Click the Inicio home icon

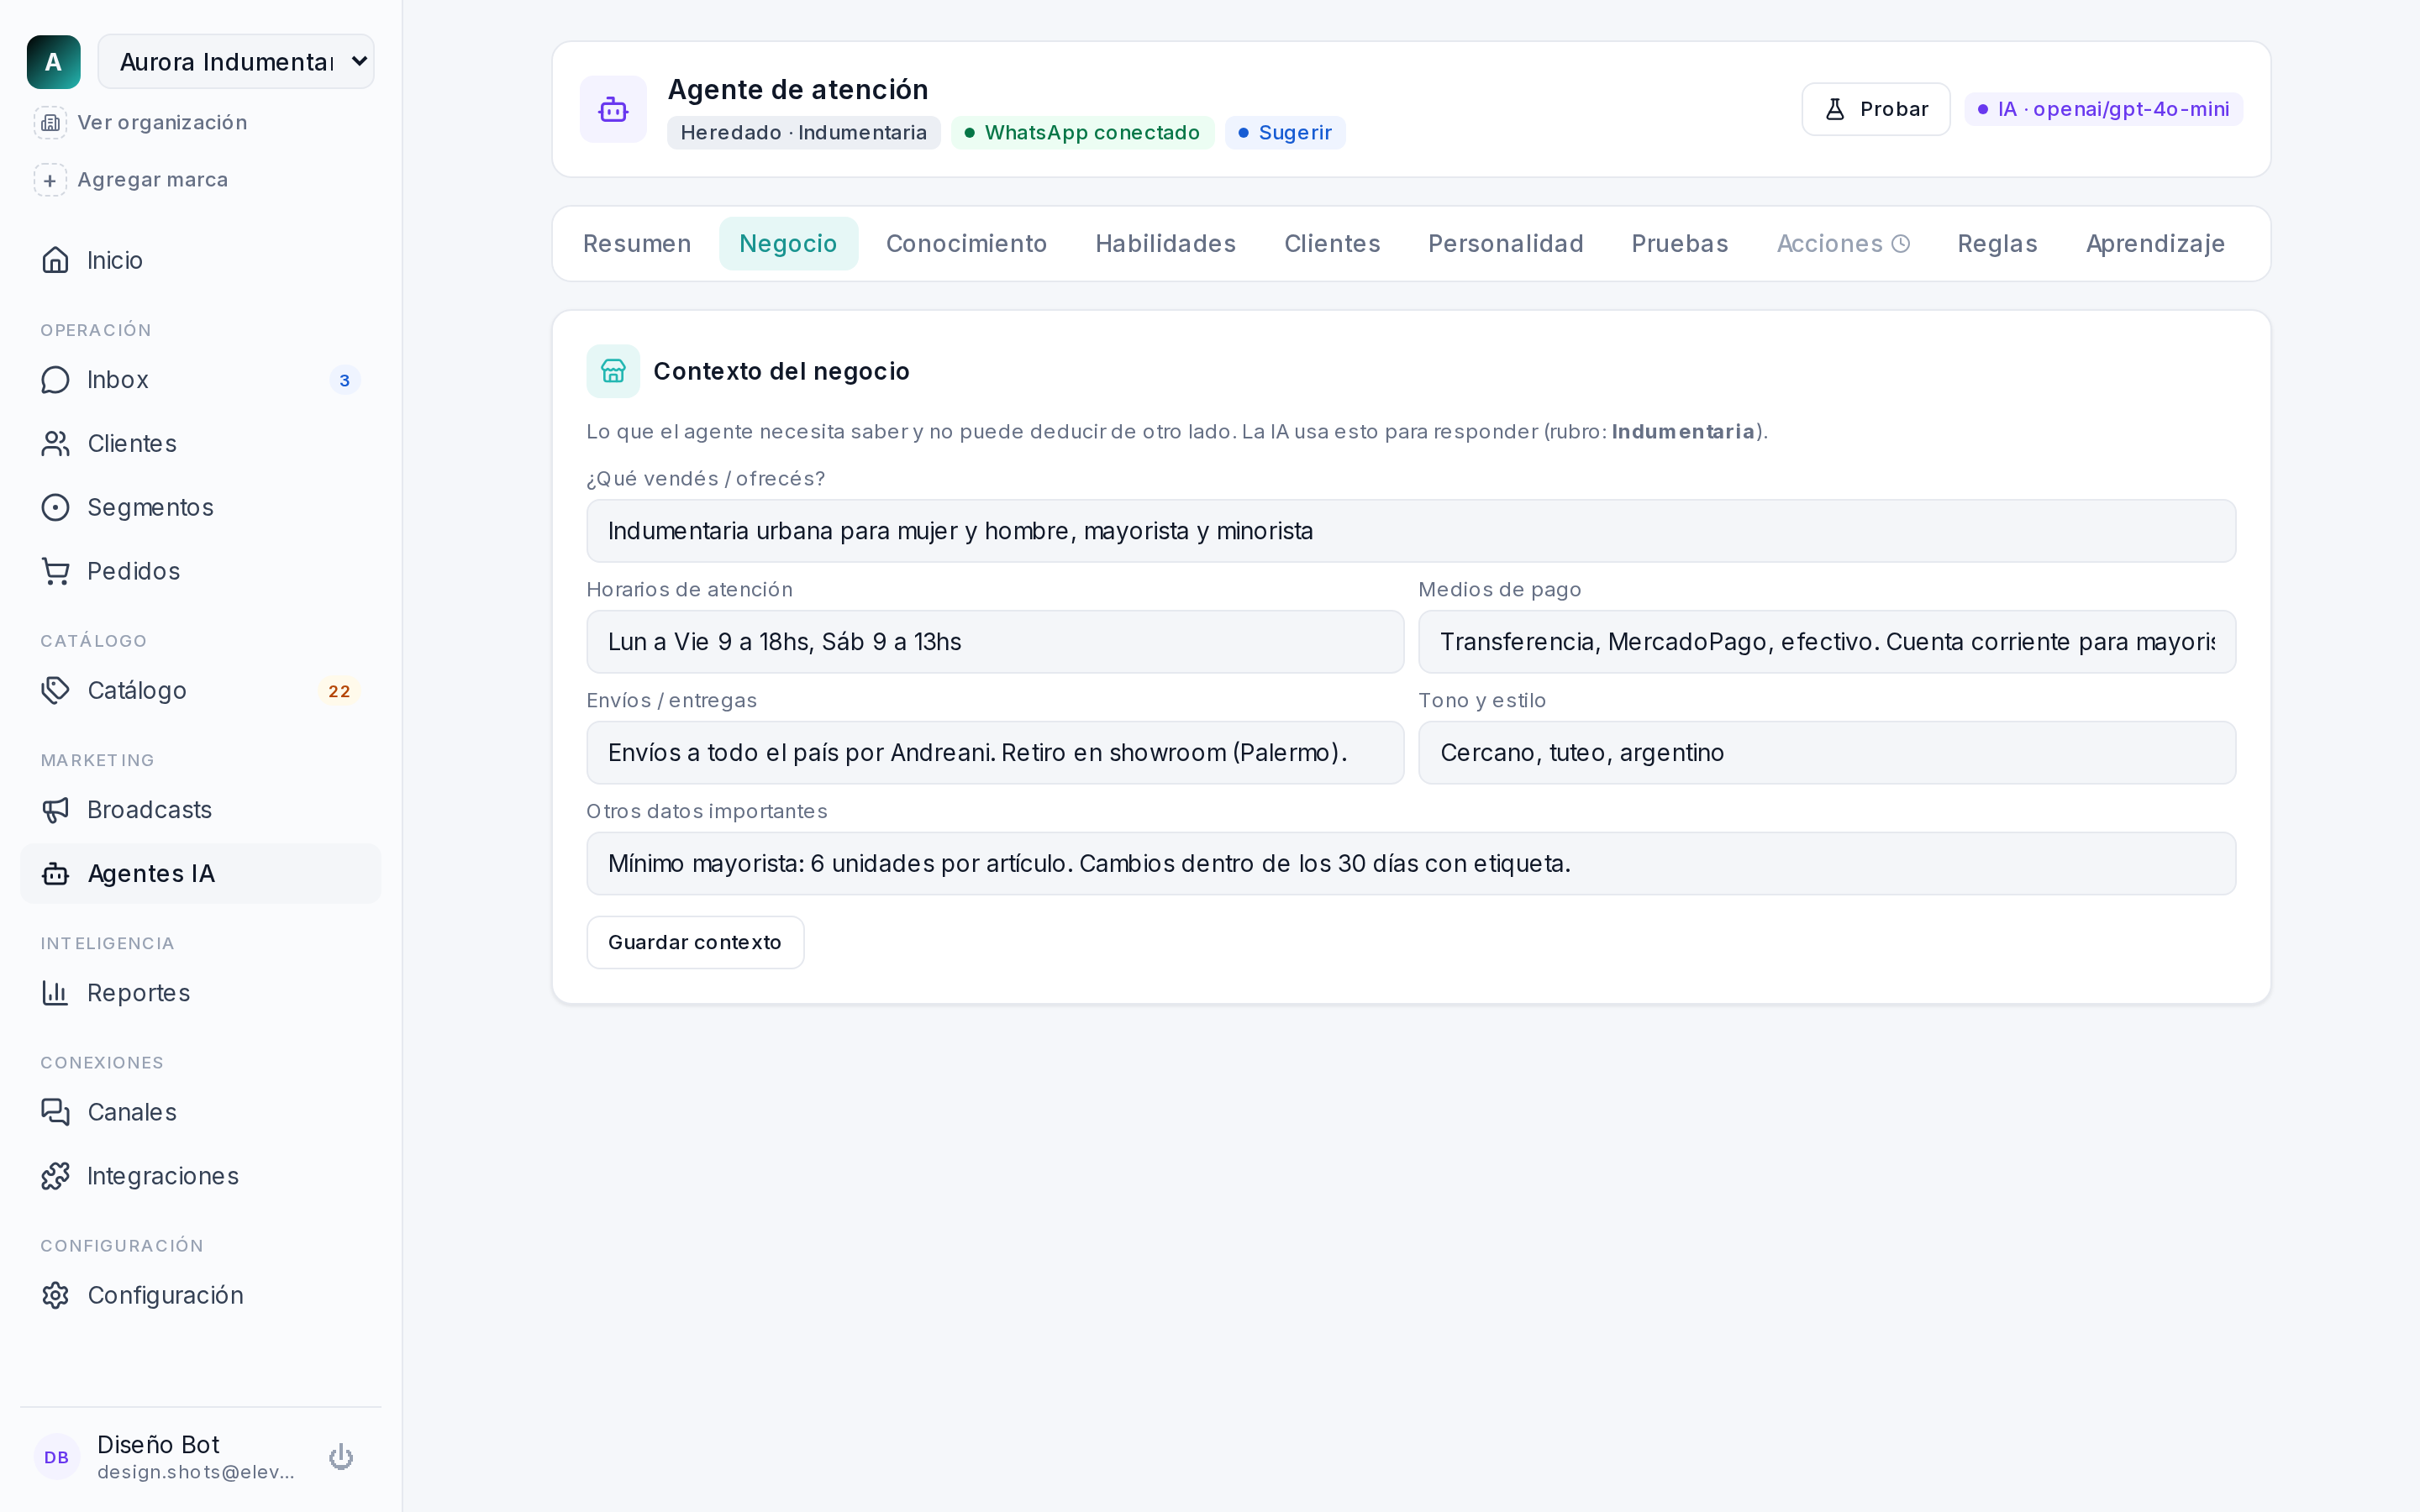coord(56,260)
